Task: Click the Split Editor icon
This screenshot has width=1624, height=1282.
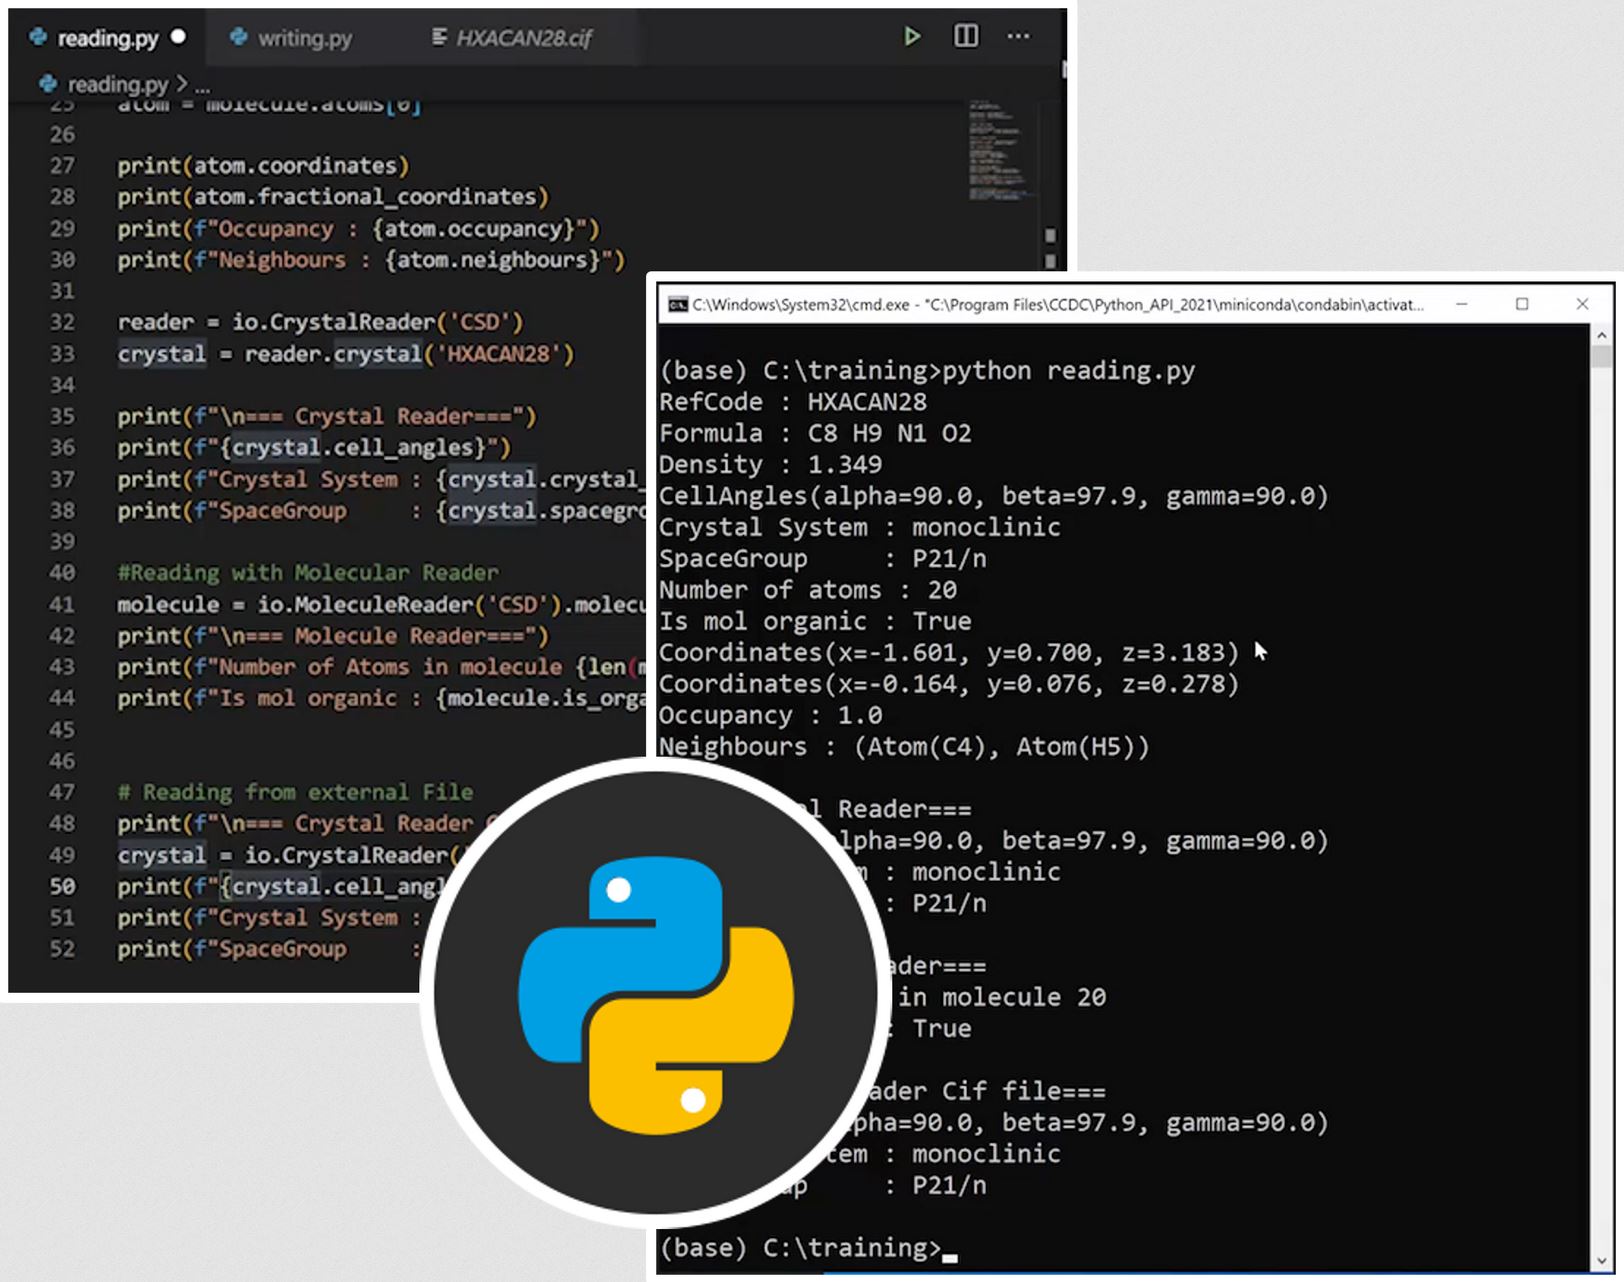Action: point(965,37)
